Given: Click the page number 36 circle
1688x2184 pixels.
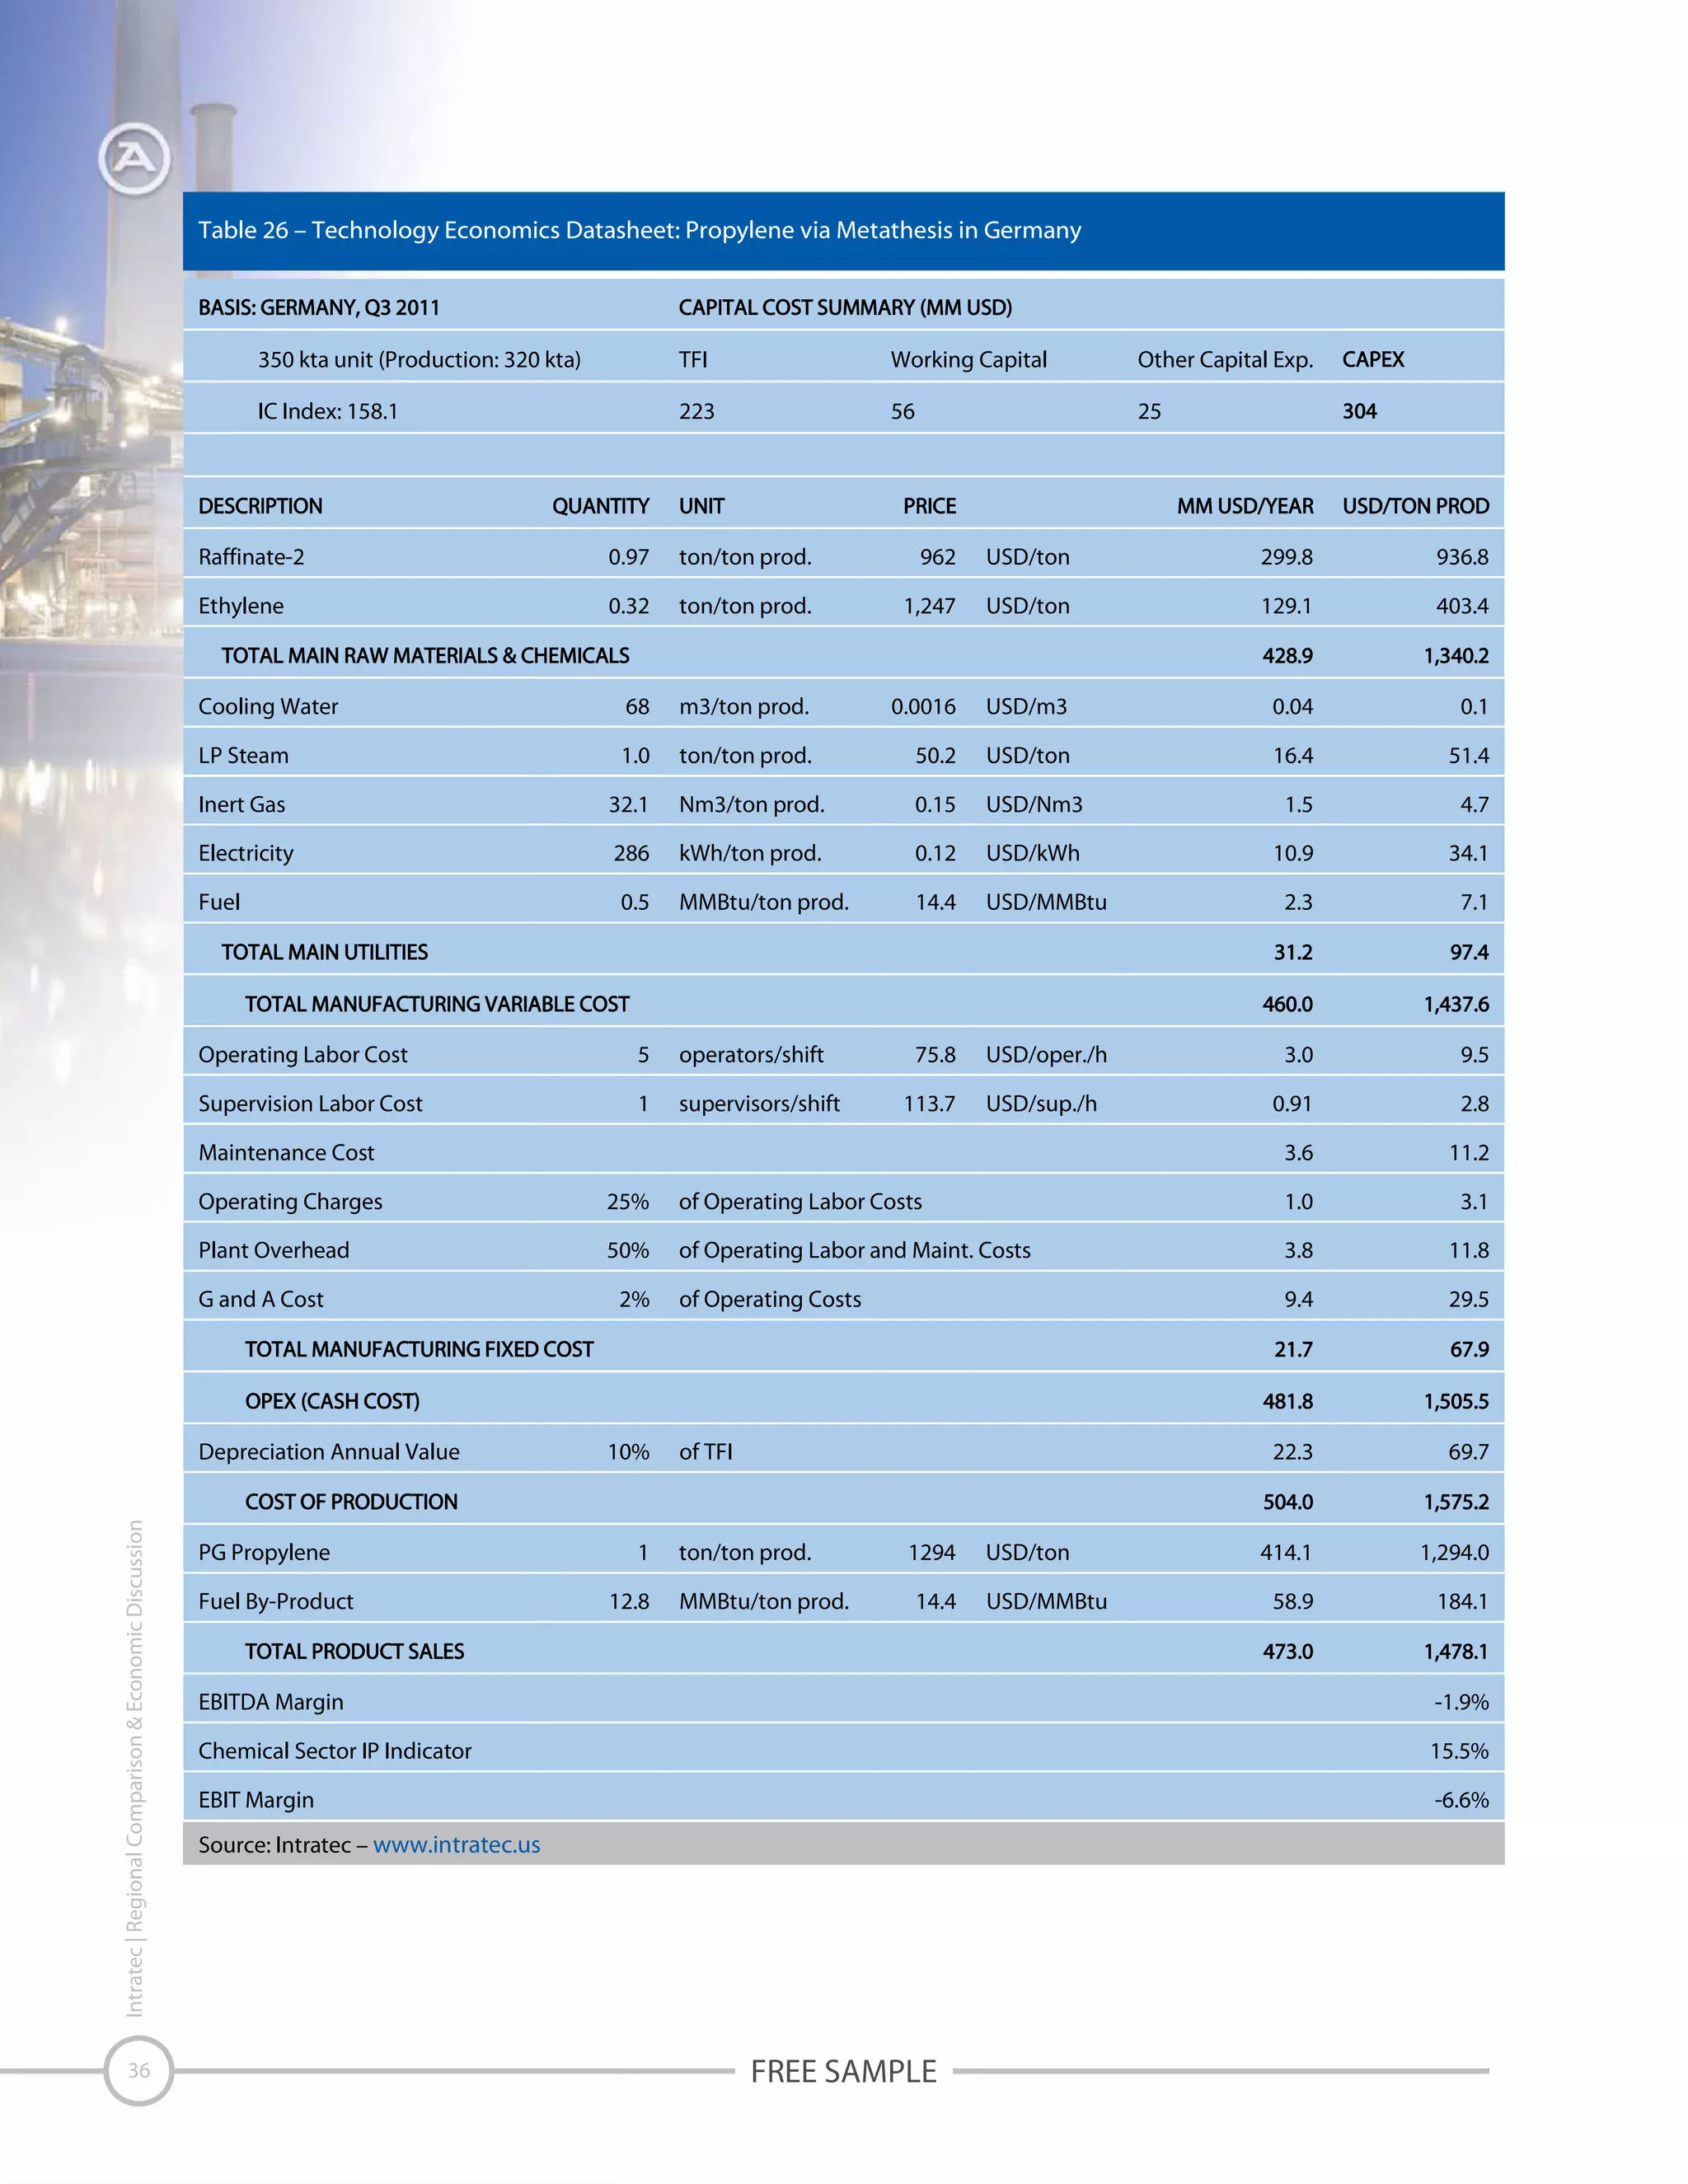Looking at the screenshot, I should pyautogui.click(x=138, y=2070).
